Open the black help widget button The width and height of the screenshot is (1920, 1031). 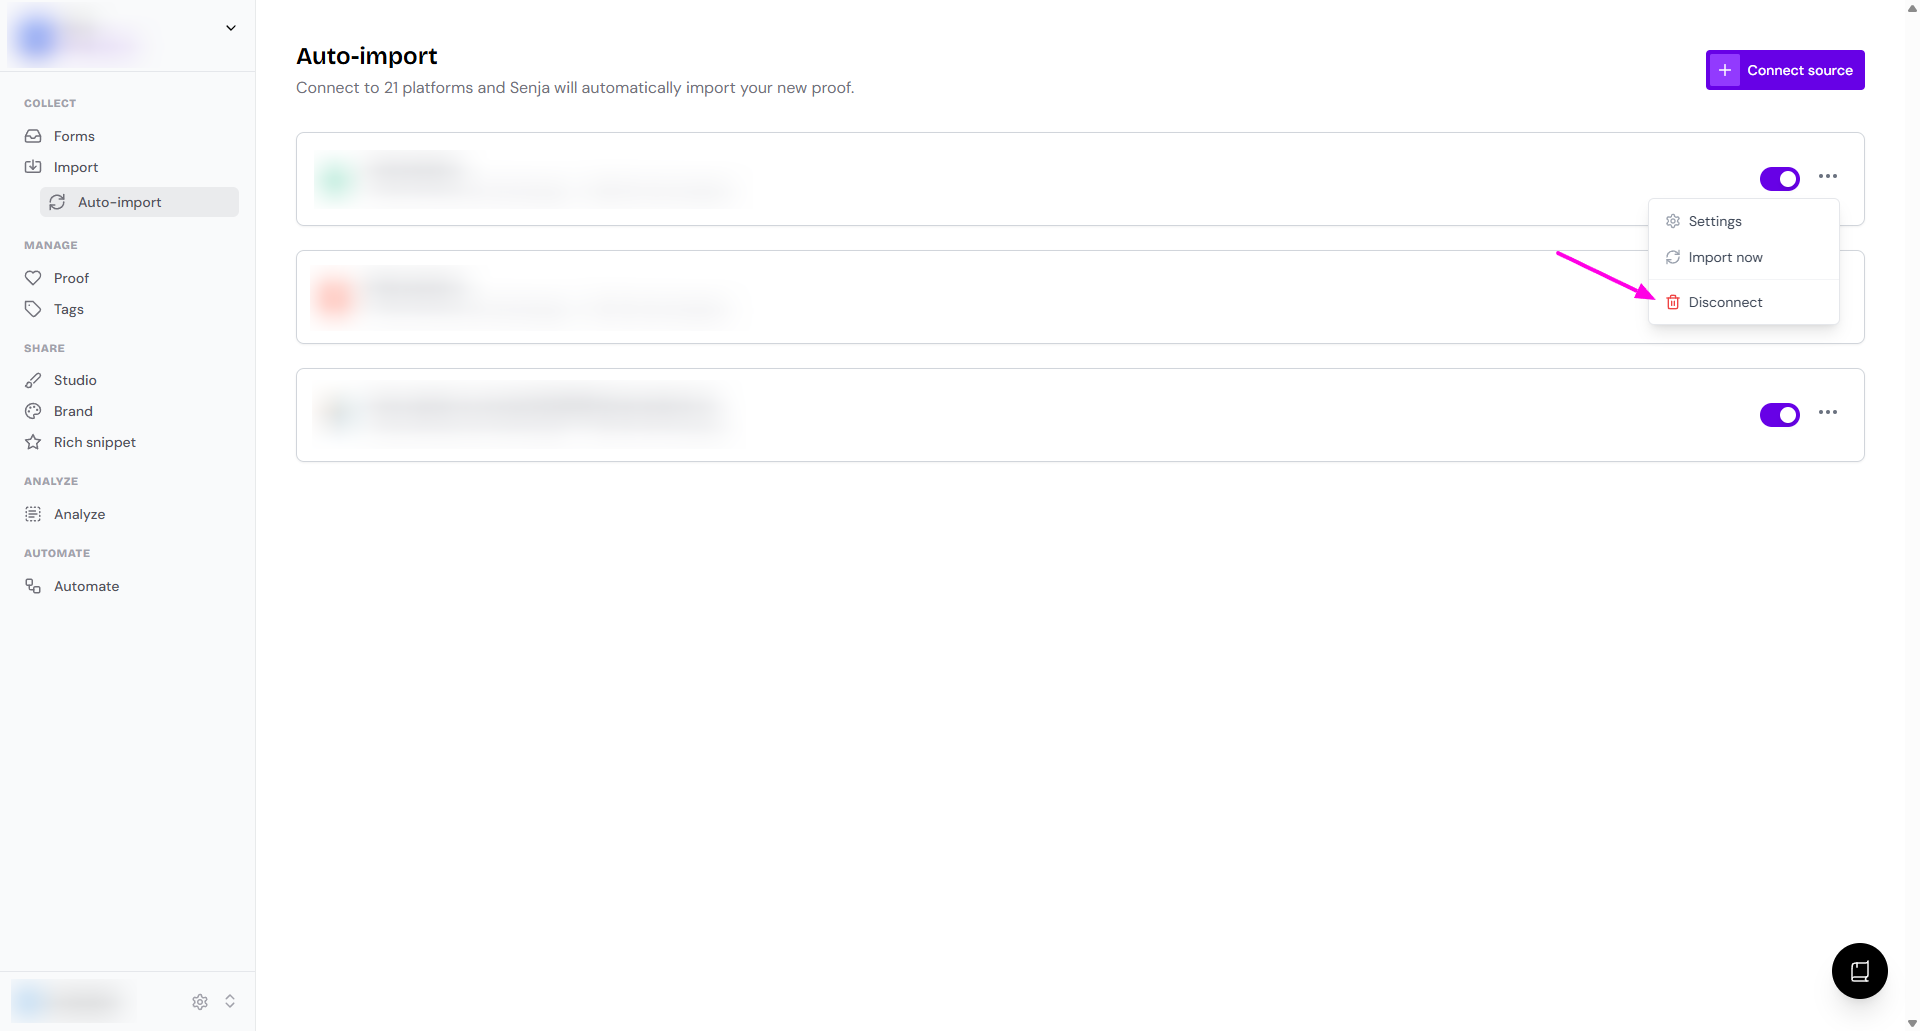[1859, 970]
